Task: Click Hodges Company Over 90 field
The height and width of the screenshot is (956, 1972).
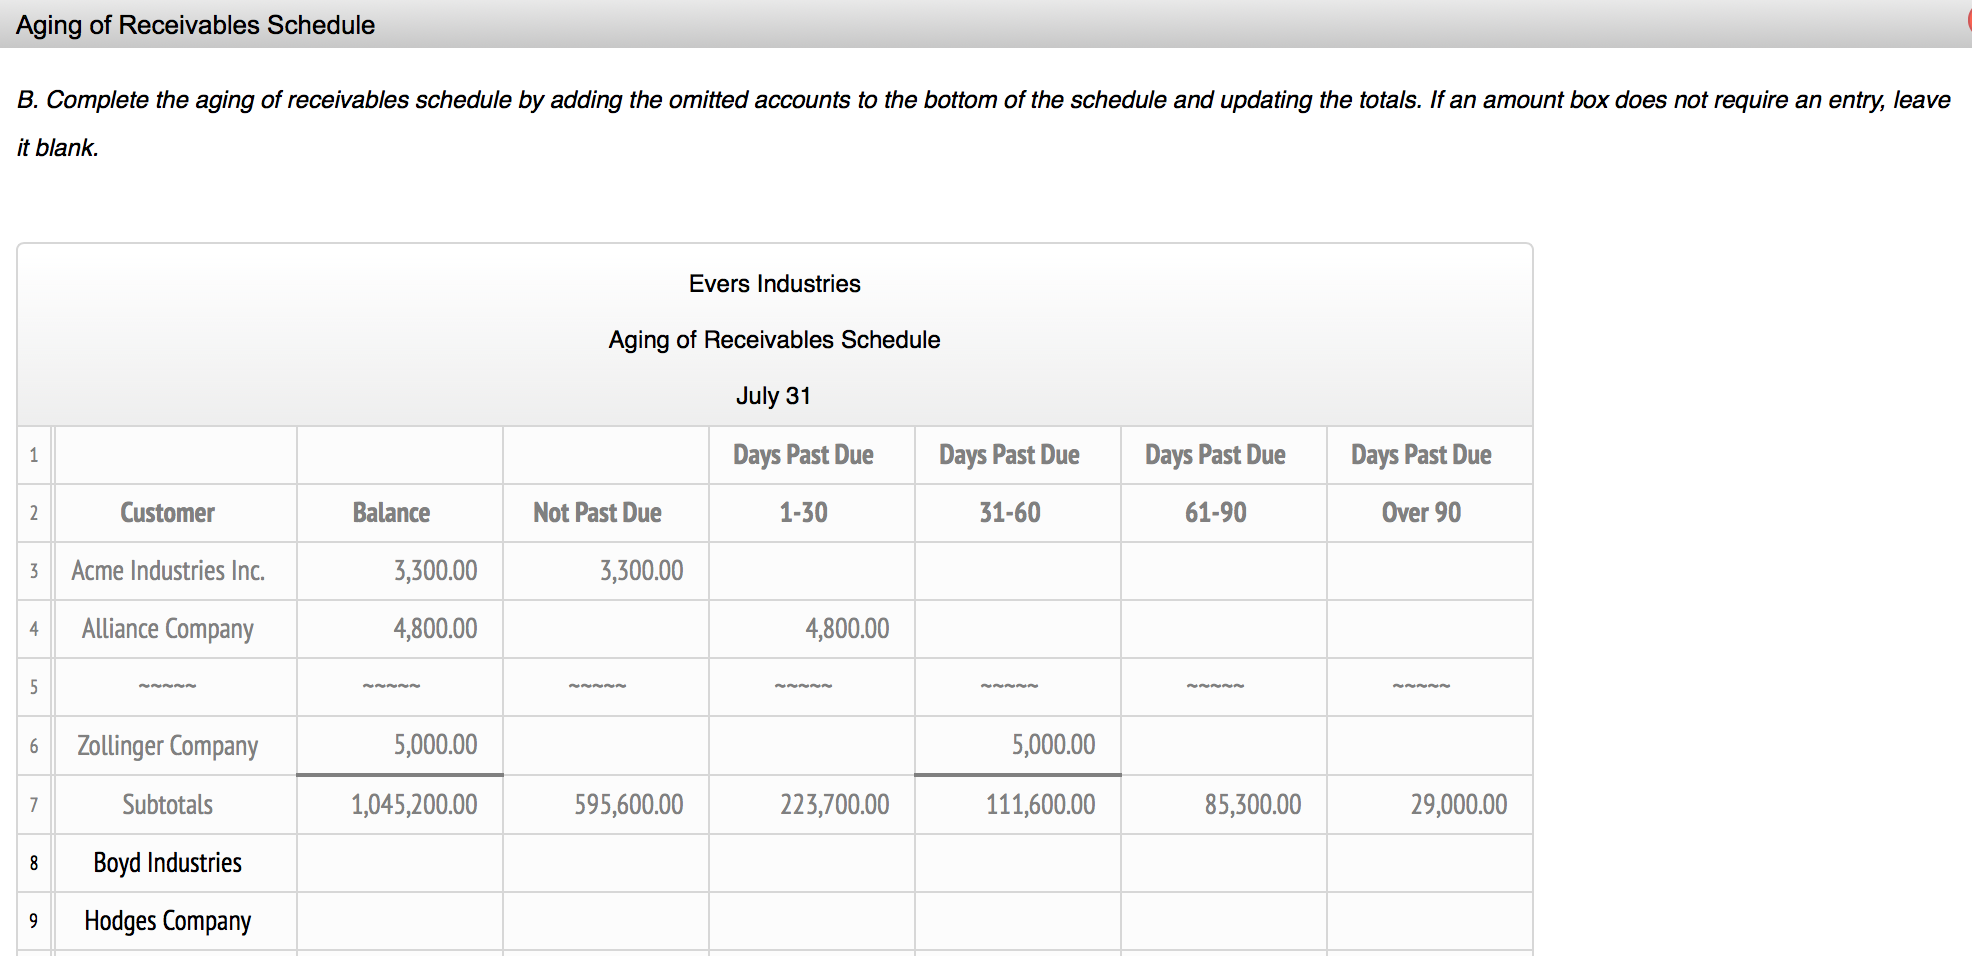Action: pos(1430,921)
